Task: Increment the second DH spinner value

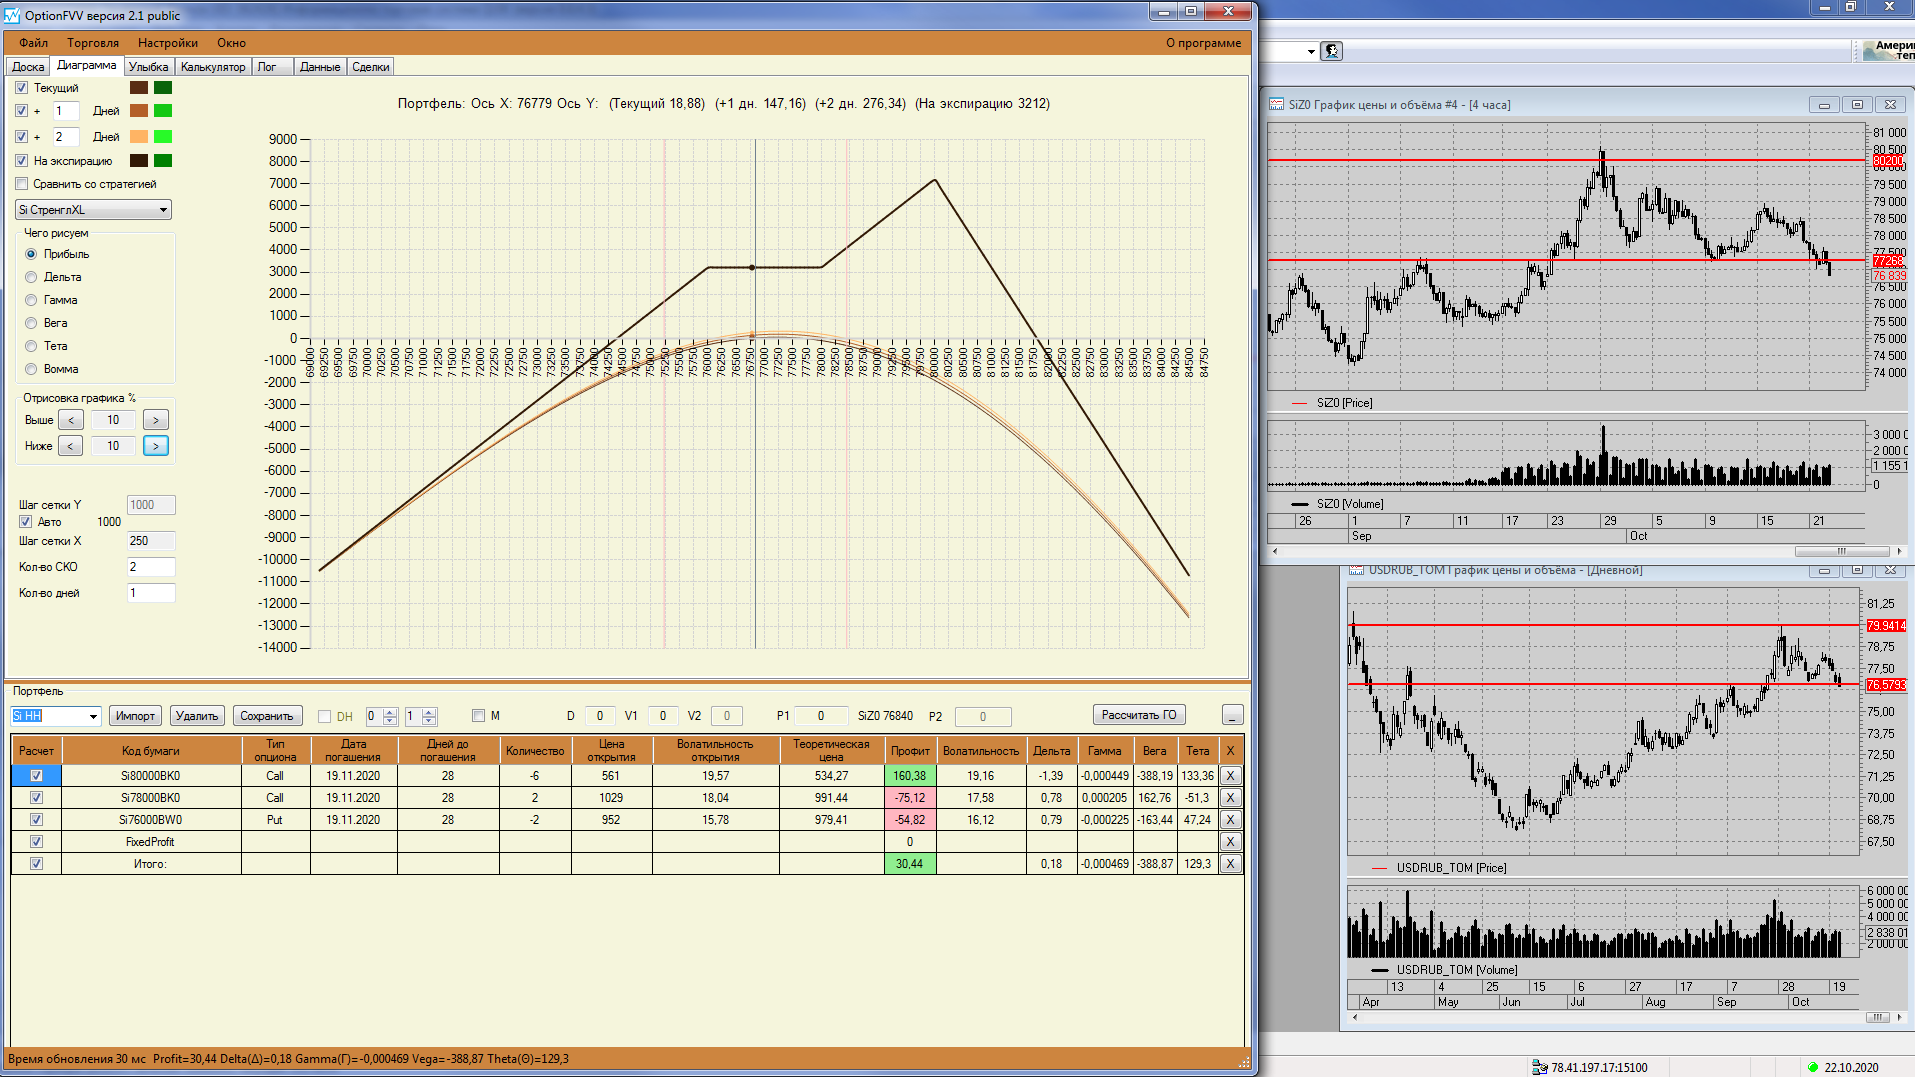Action: [429, 712]
